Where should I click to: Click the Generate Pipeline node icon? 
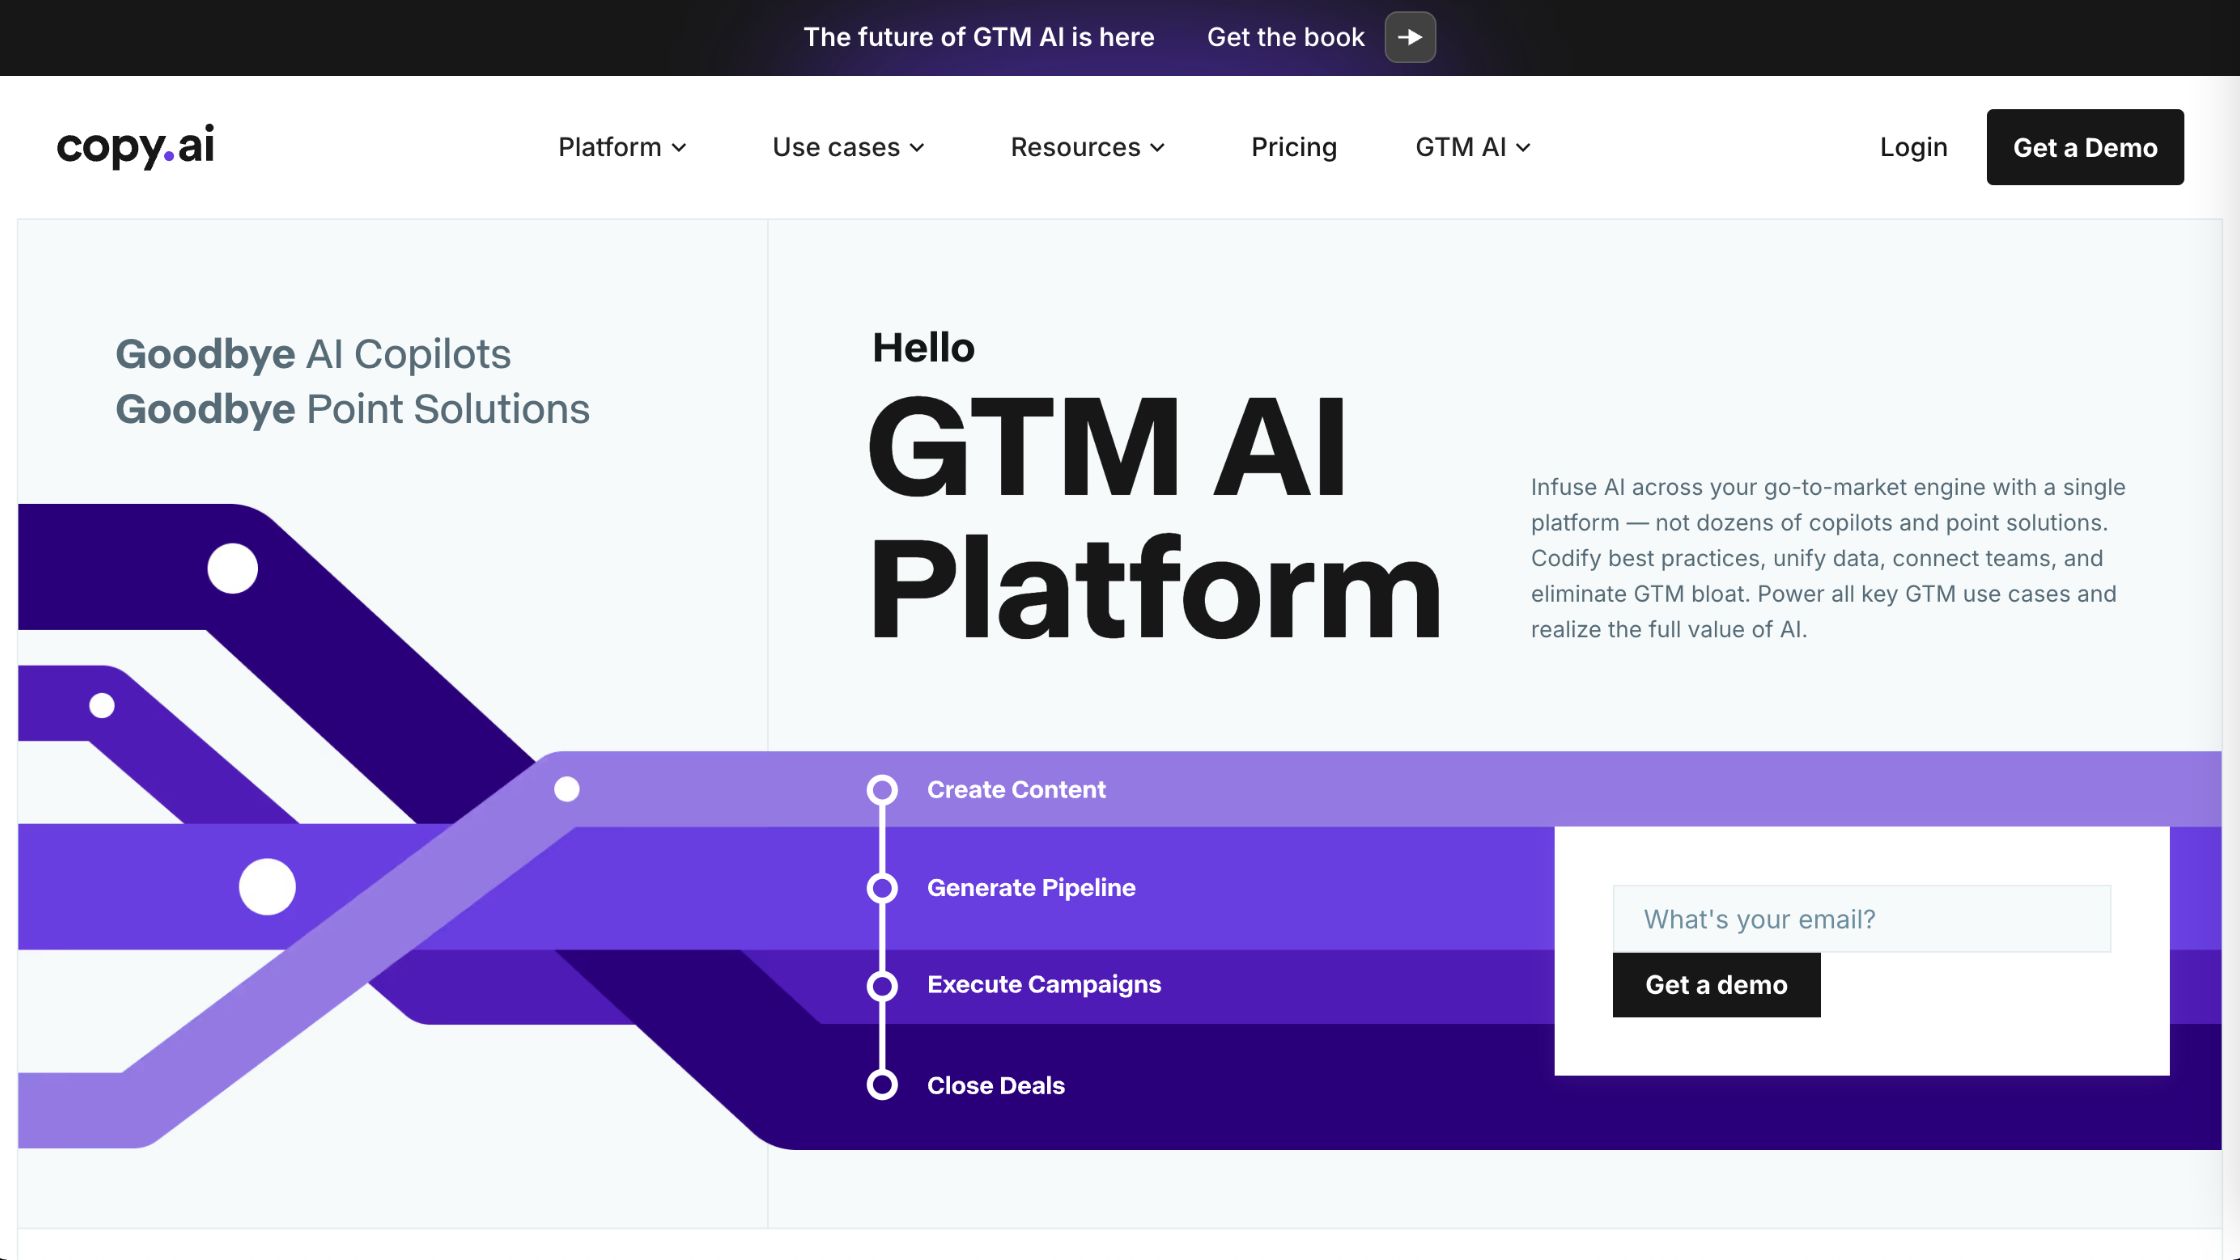(x=883, y=888)
